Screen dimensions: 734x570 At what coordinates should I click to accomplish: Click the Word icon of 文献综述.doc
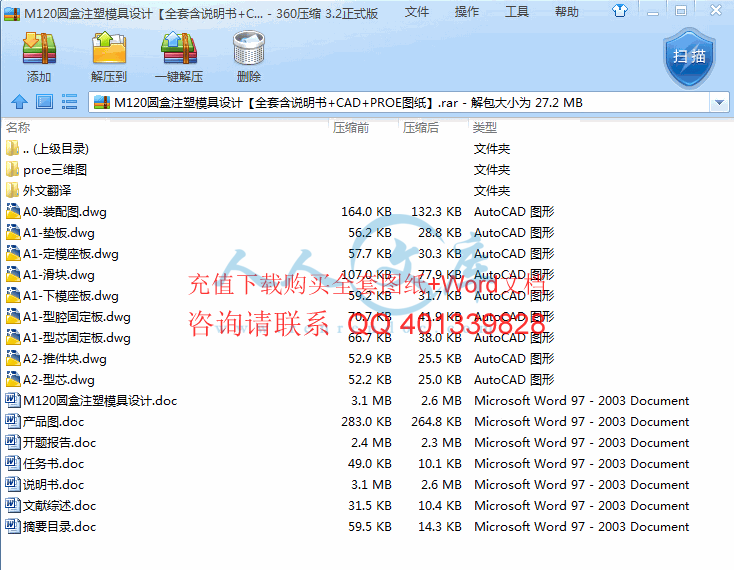[13, 505]
